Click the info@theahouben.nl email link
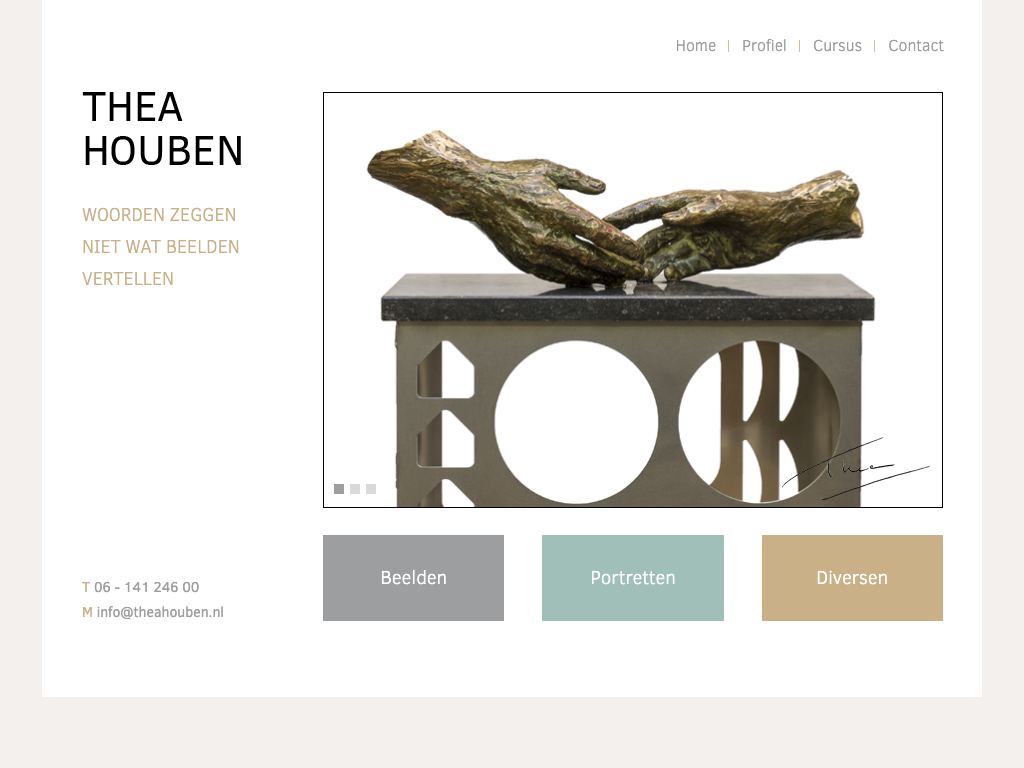This screenshot has width=1024, height=768. pyautogui.click(x=160, y=613)
